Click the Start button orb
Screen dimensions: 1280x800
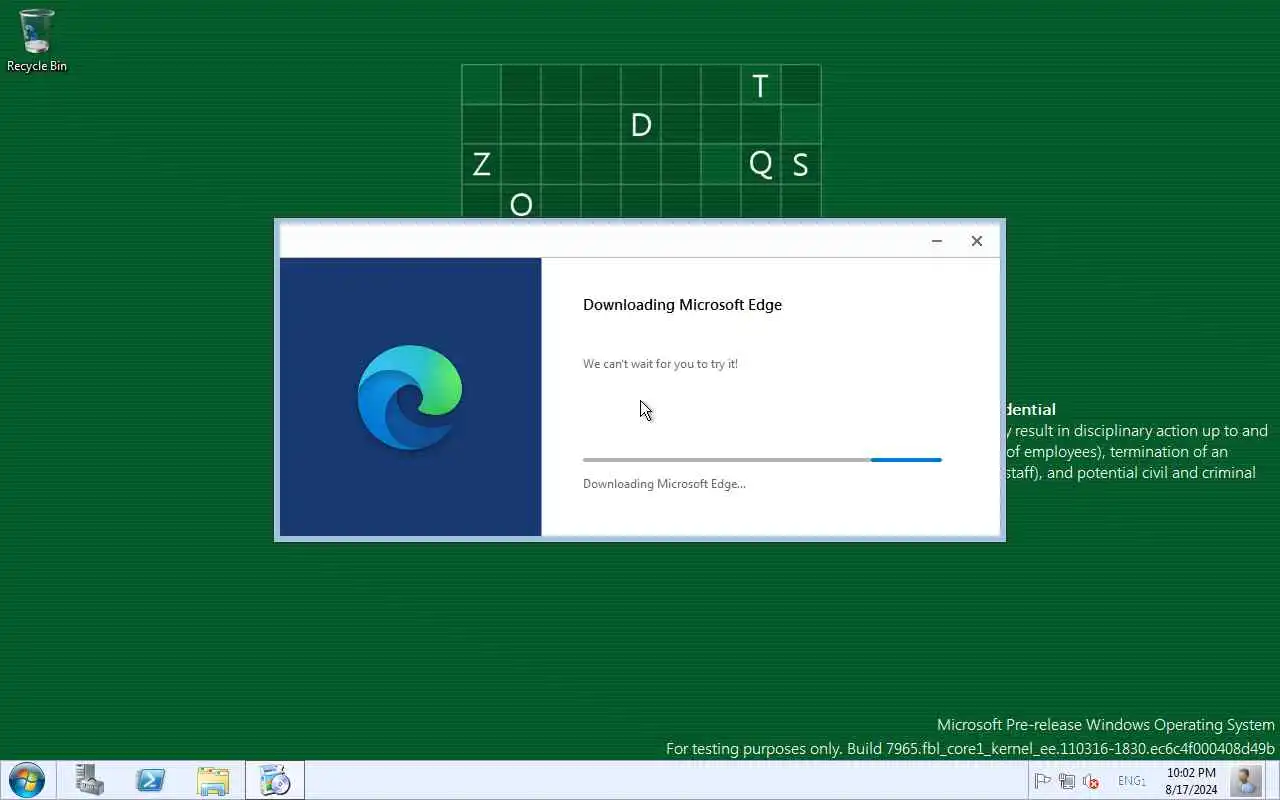[26, 780]
